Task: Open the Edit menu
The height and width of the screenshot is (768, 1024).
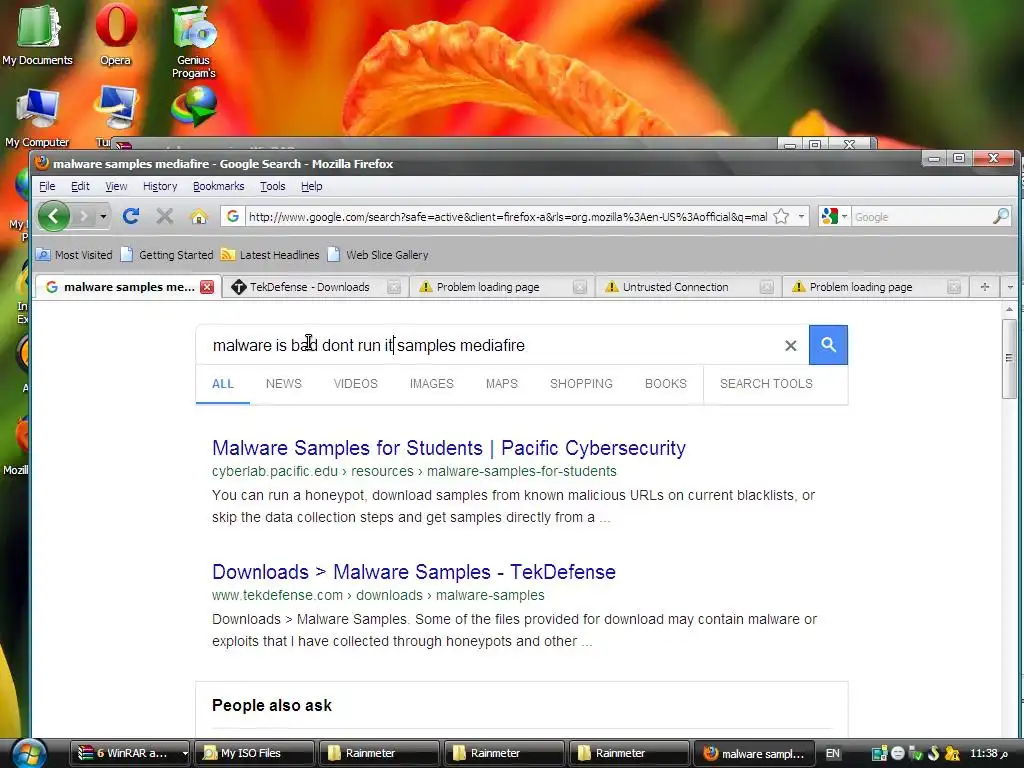Action: coord(80,186)
